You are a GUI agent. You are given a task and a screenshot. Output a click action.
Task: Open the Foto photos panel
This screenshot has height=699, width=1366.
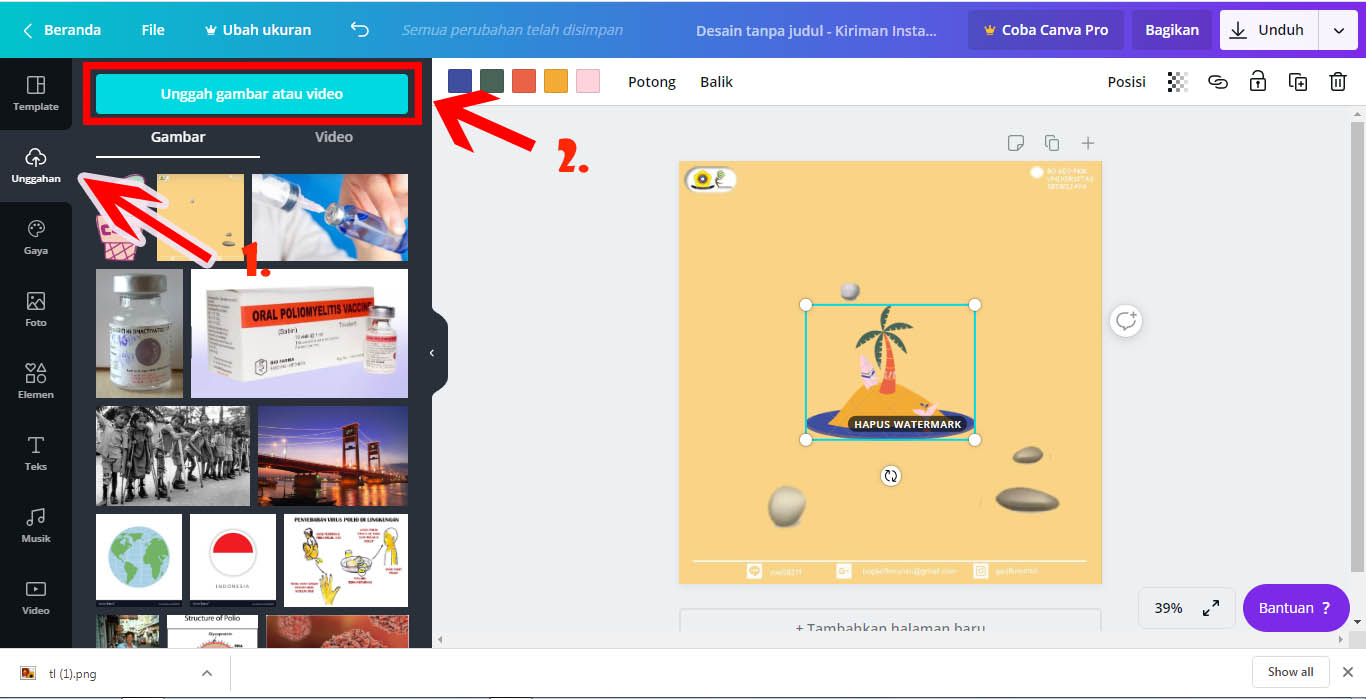36,310
